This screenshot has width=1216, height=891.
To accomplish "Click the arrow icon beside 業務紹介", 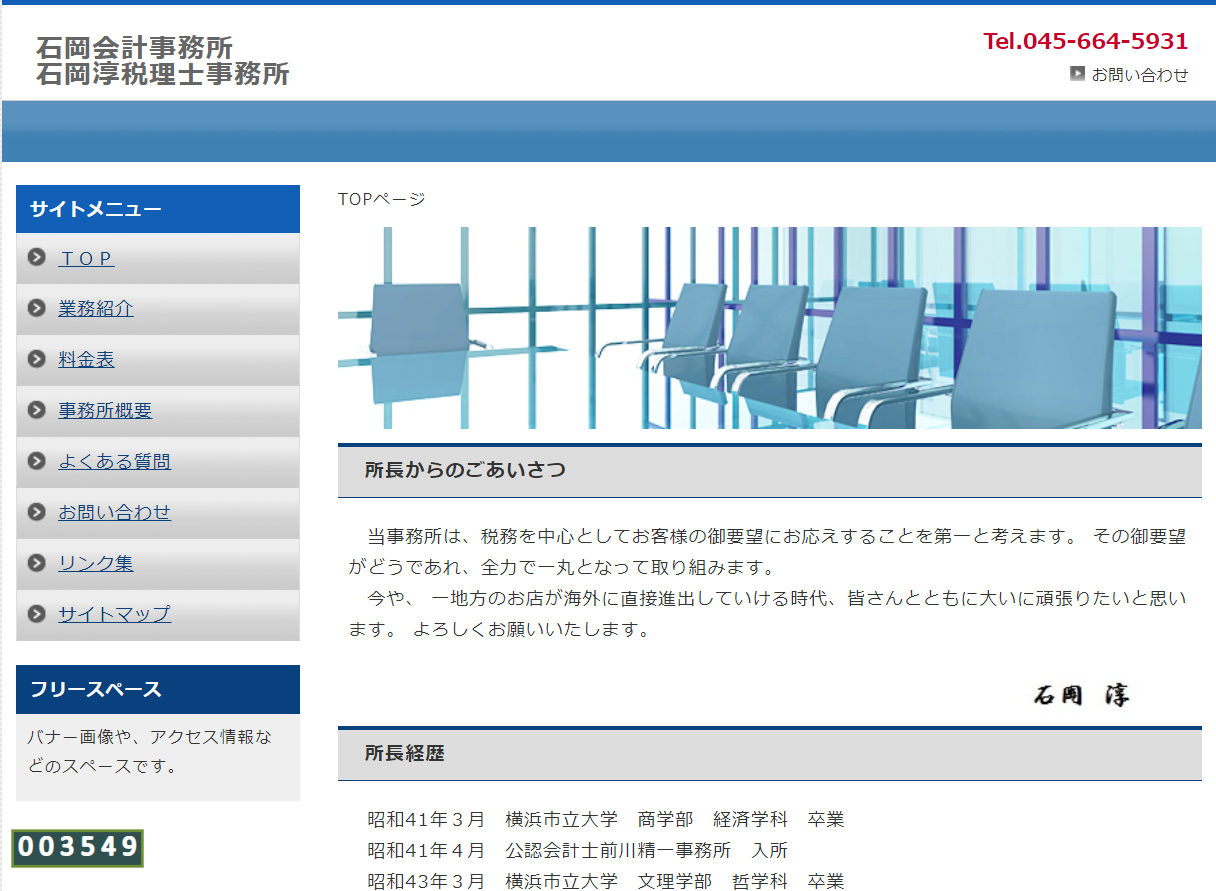I will 37,309.
